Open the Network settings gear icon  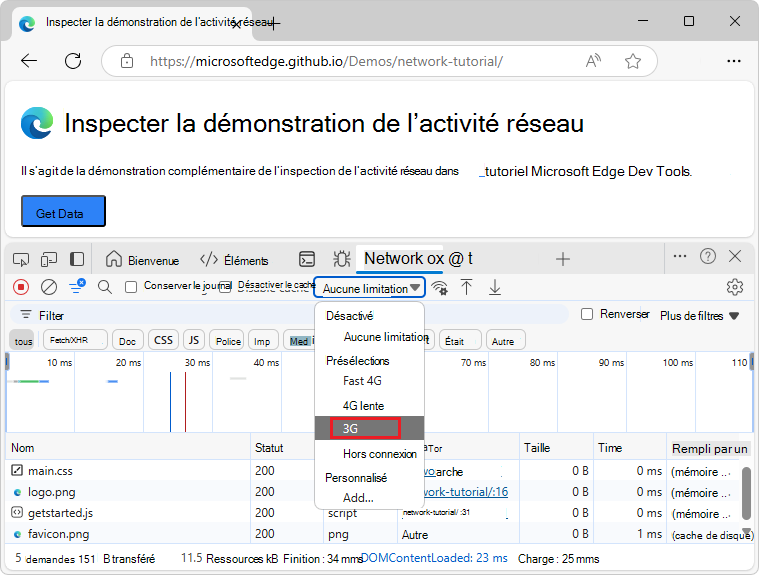pyautogui.click(x=735, y=287)
